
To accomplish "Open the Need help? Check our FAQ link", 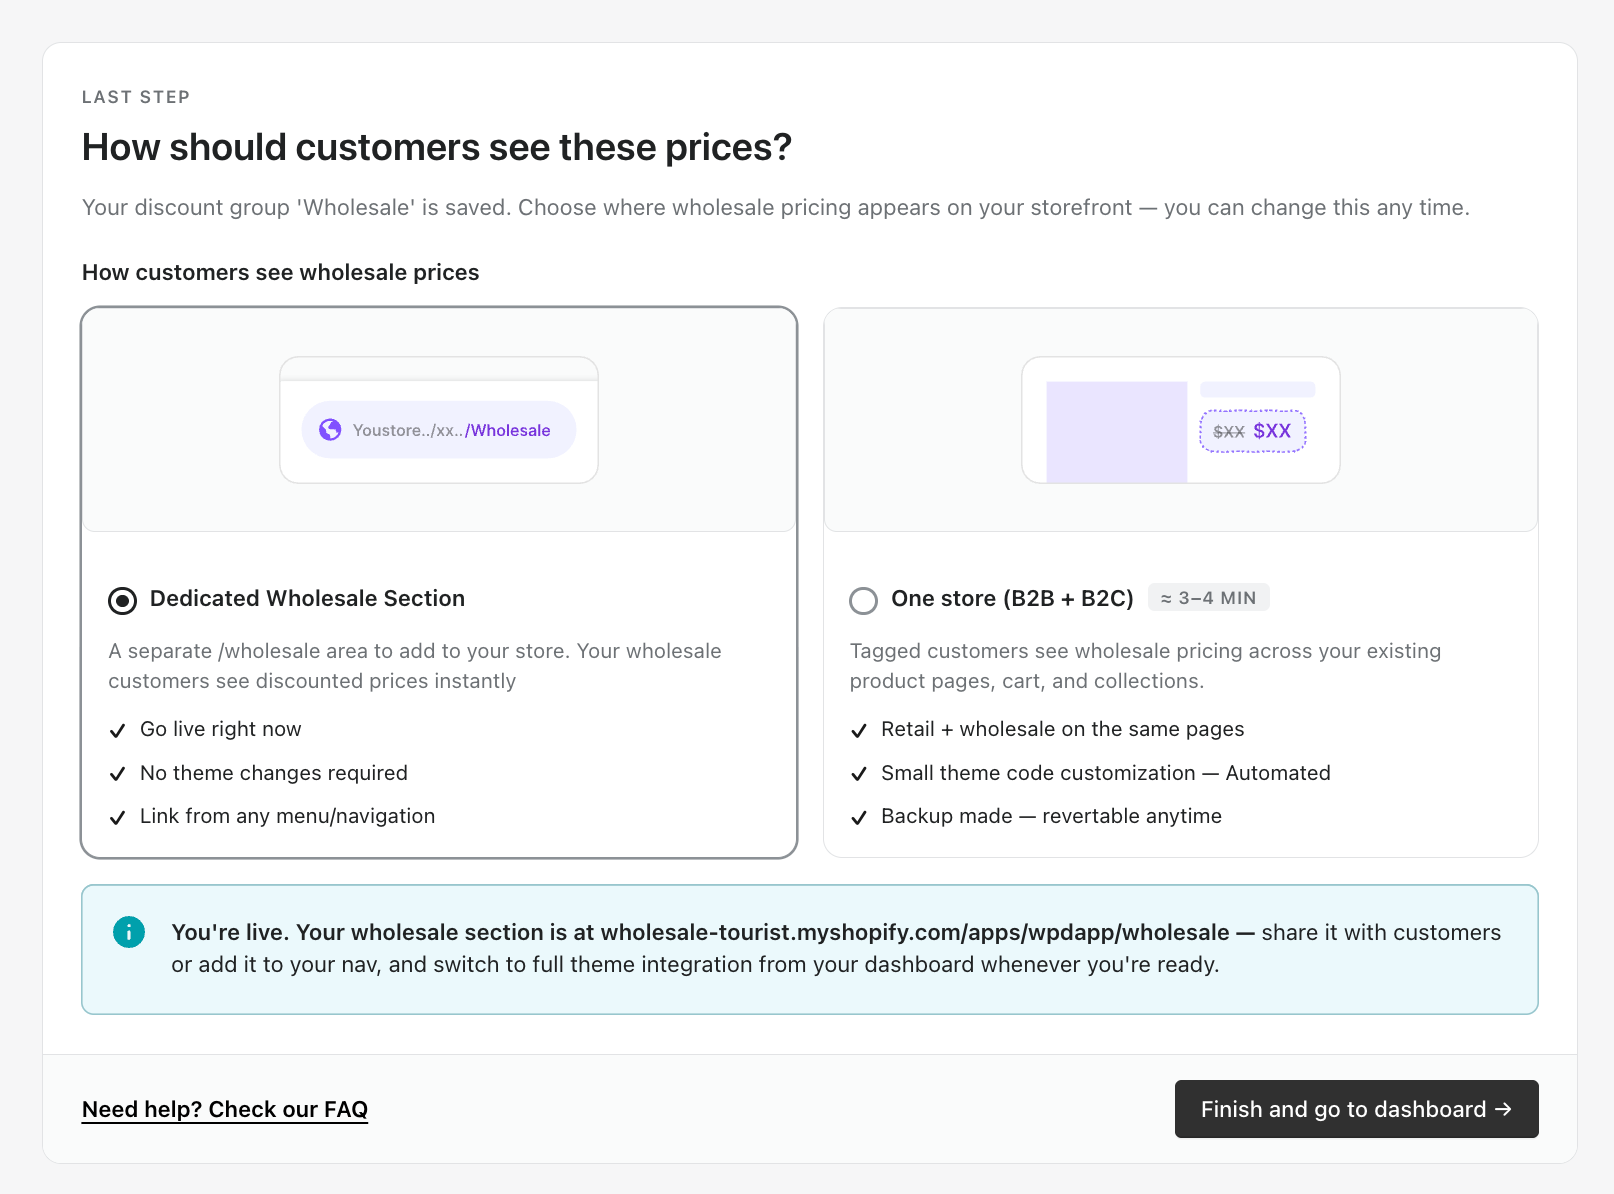I will [x=225, y=1109].
